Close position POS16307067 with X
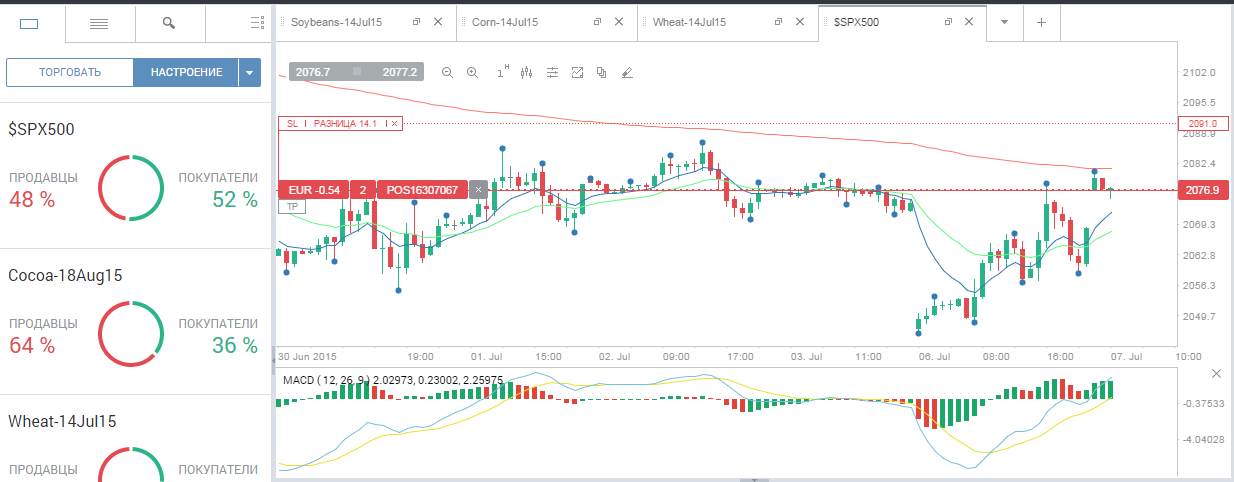The height and width of the screenshot is (482, 1234). coord(478,189)
